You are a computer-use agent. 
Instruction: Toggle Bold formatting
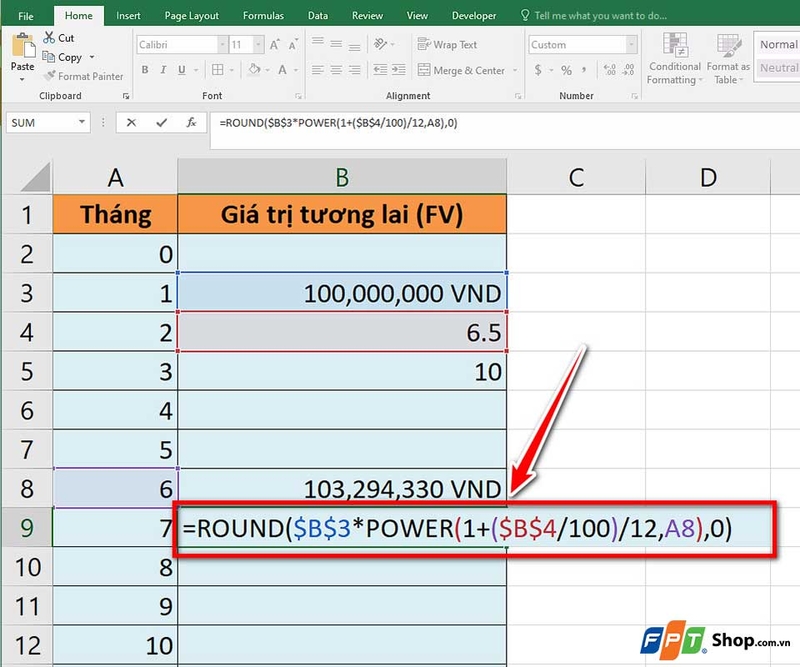145,68
